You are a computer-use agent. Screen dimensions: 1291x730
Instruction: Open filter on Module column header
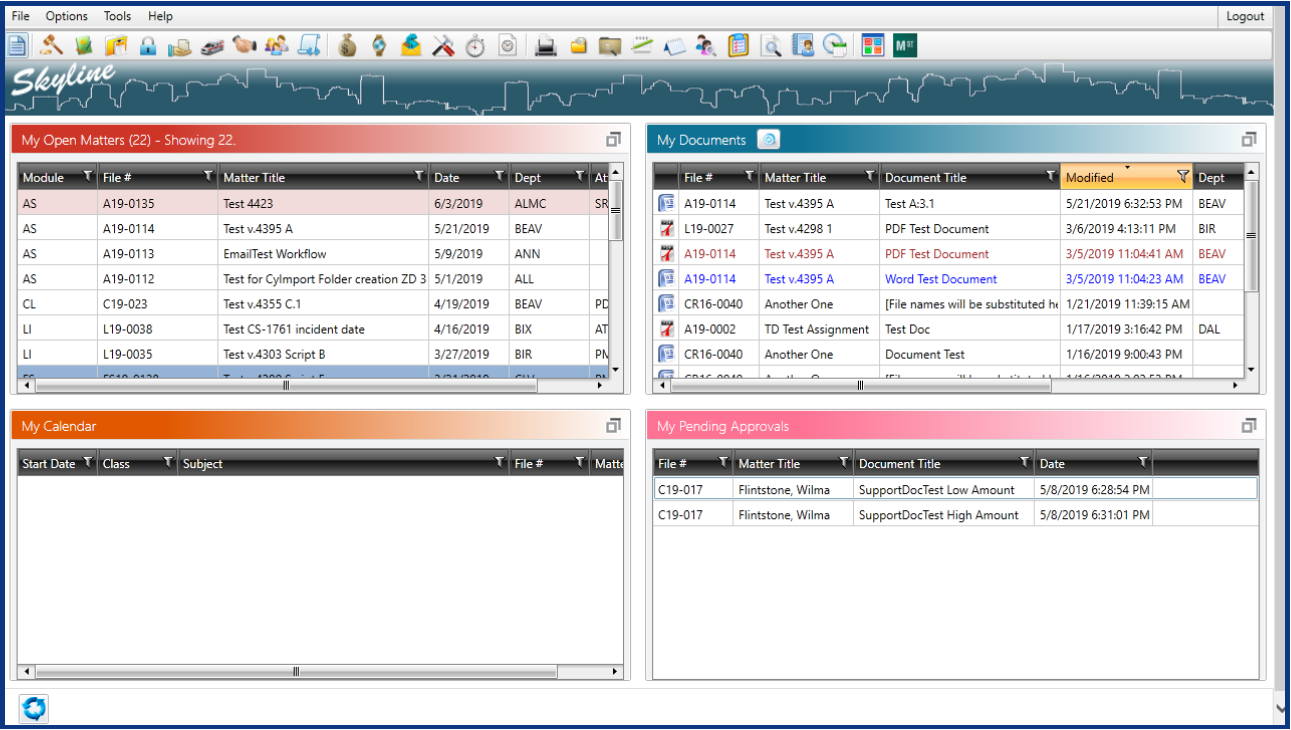click(88, 177)
